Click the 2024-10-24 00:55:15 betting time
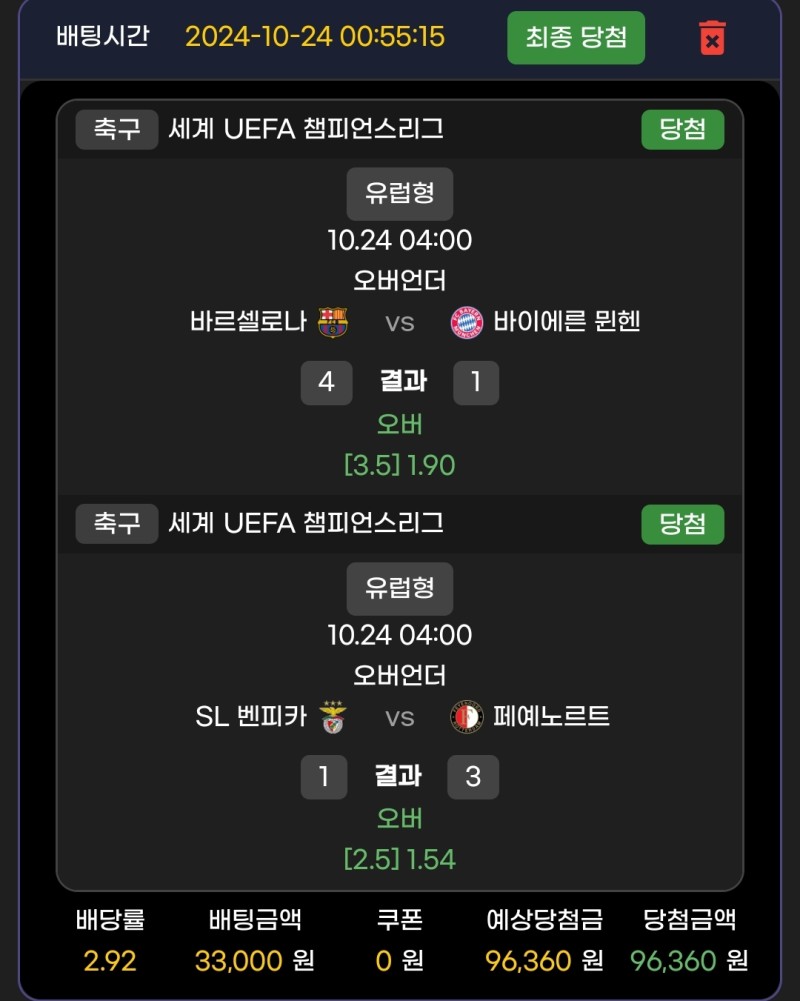This screenshot has height=1001, width=800. pos(315,37)
